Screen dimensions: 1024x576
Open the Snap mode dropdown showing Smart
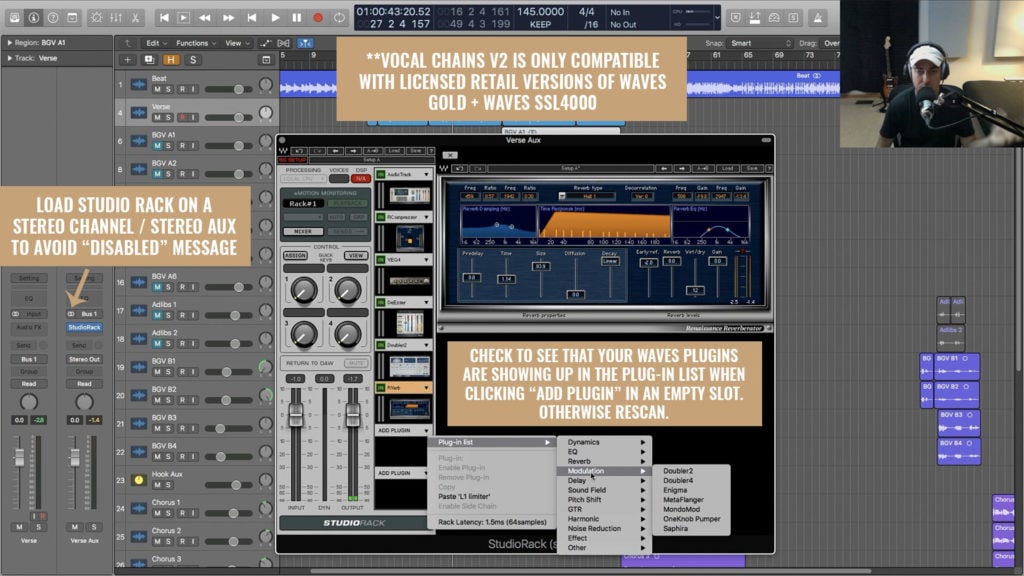(x=761, y=43)
